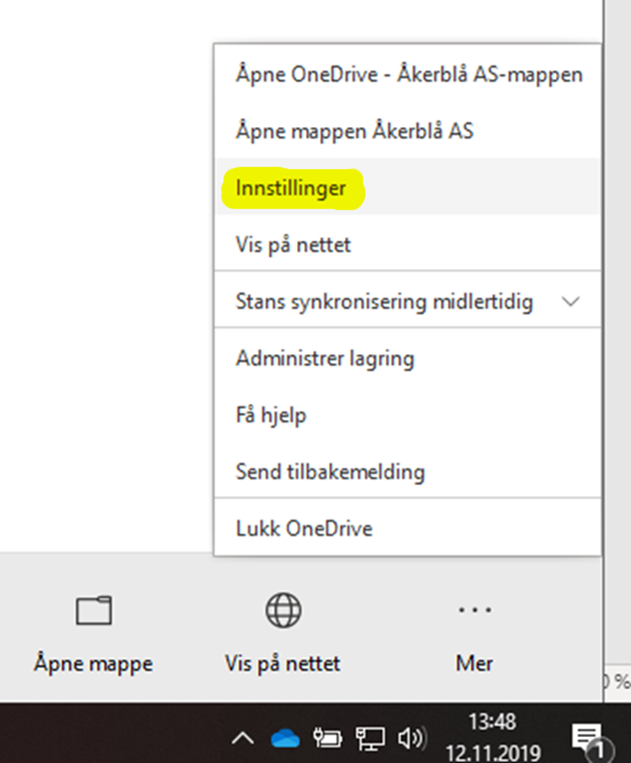This screenshot has height=763, width=631.
Task: Select the Få hjelp entry
Action: pos(271,414)
